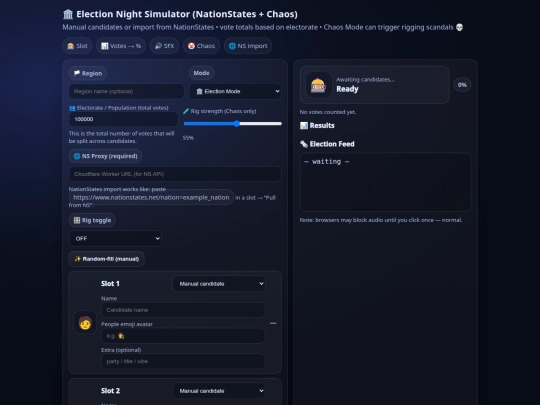The width and height of the screenshot is (540, 405).
Task: Open Slot 2 Manual candidate dropdown
Action: [x=219, y=391]
